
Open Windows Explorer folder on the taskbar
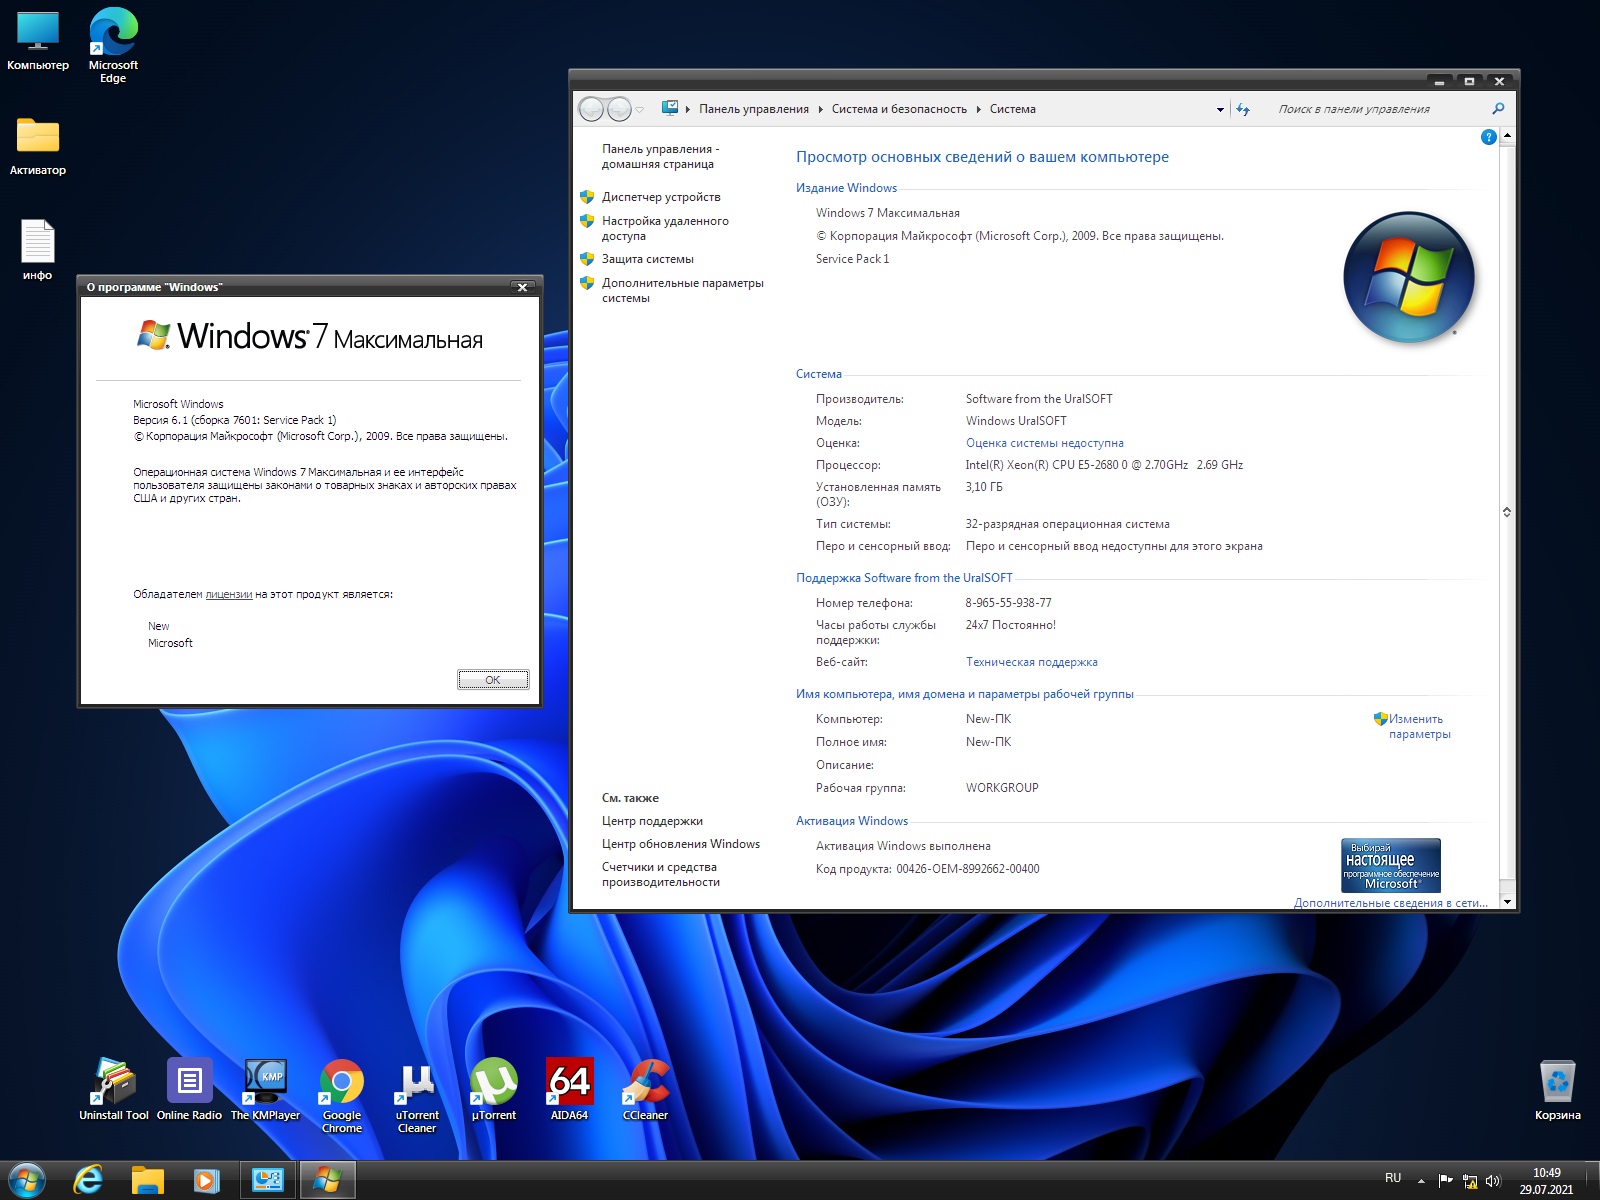147,1180
